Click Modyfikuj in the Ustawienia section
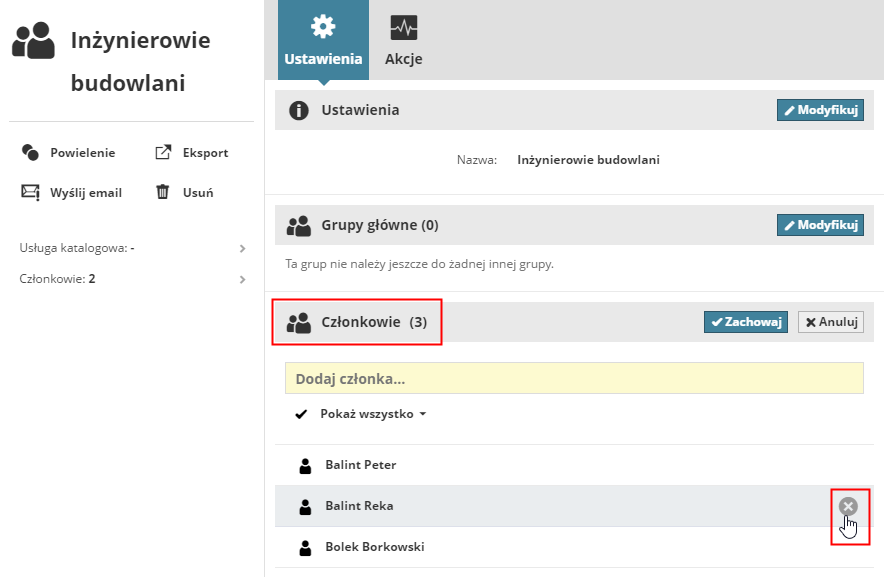The width and height of the screenshot is (885, 577). pos(819,110)
